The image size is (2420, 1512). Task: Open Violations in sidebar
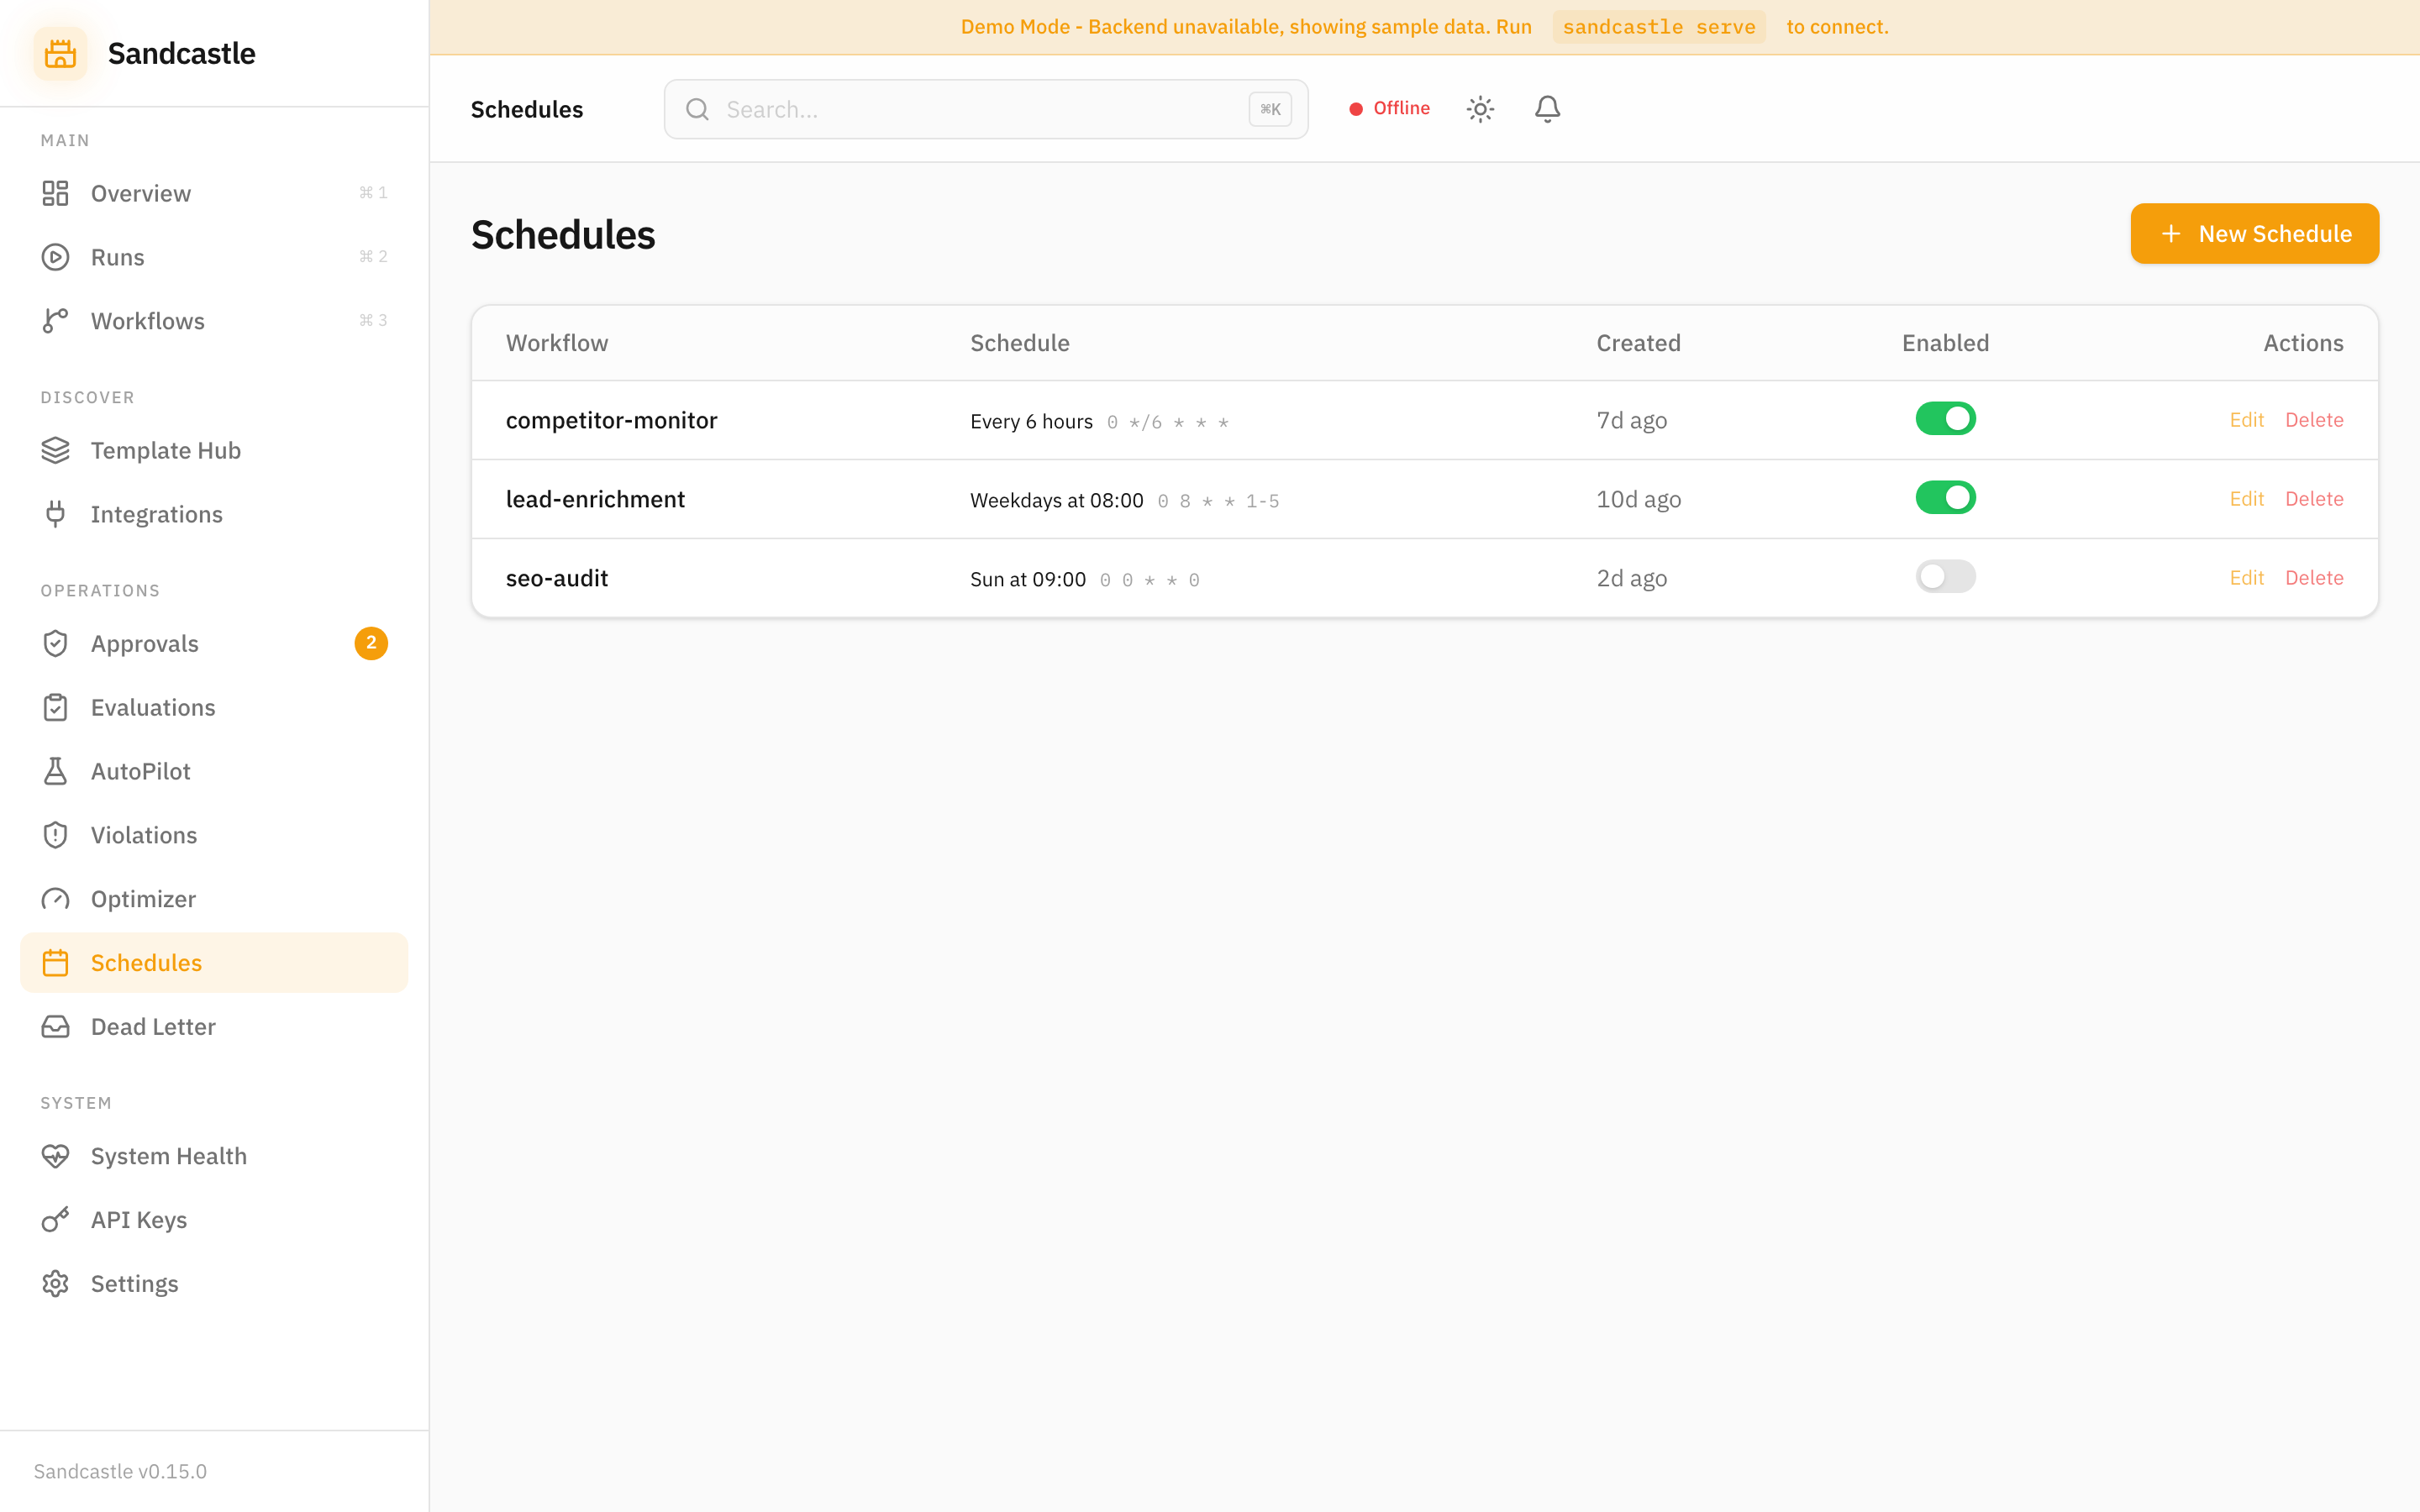coord(143,835)
